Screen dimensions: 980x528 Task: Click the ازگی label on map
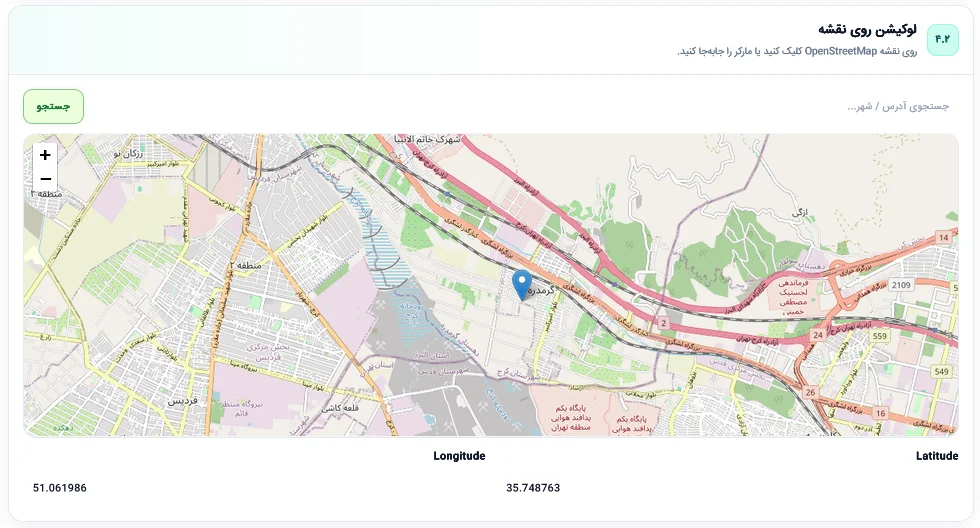pos(799,212)
